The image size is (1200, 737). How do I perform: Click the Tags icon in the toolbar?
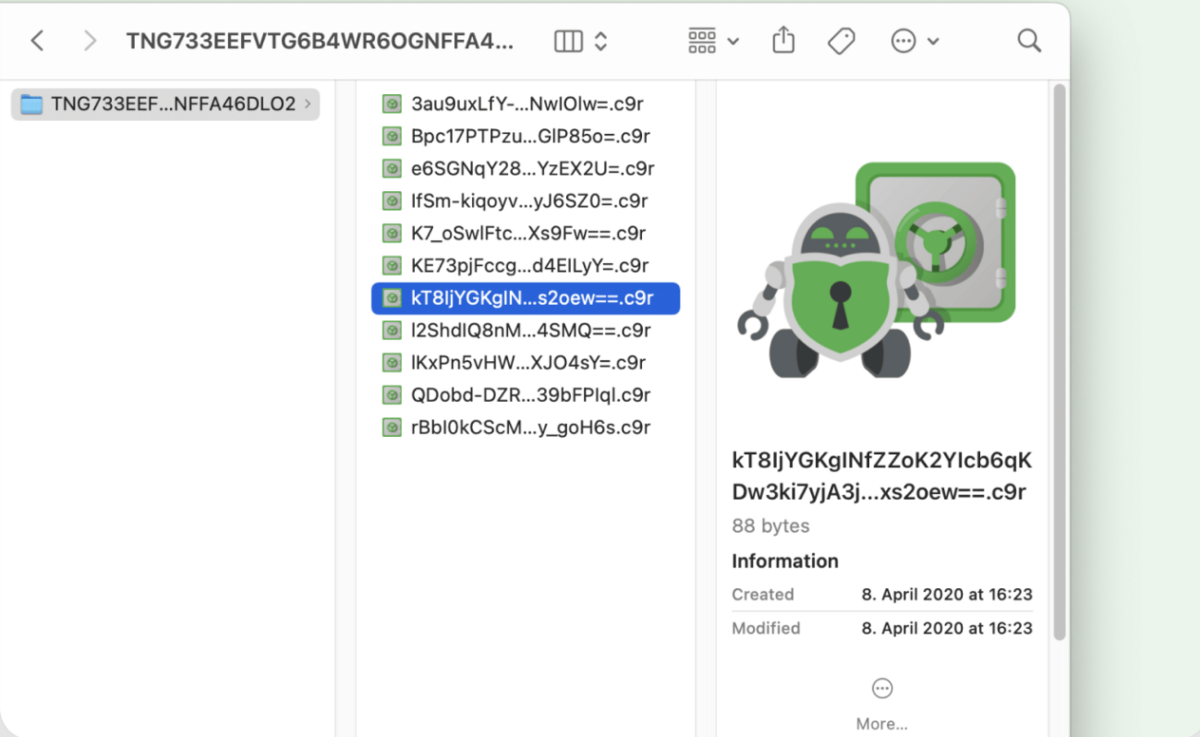841,40
